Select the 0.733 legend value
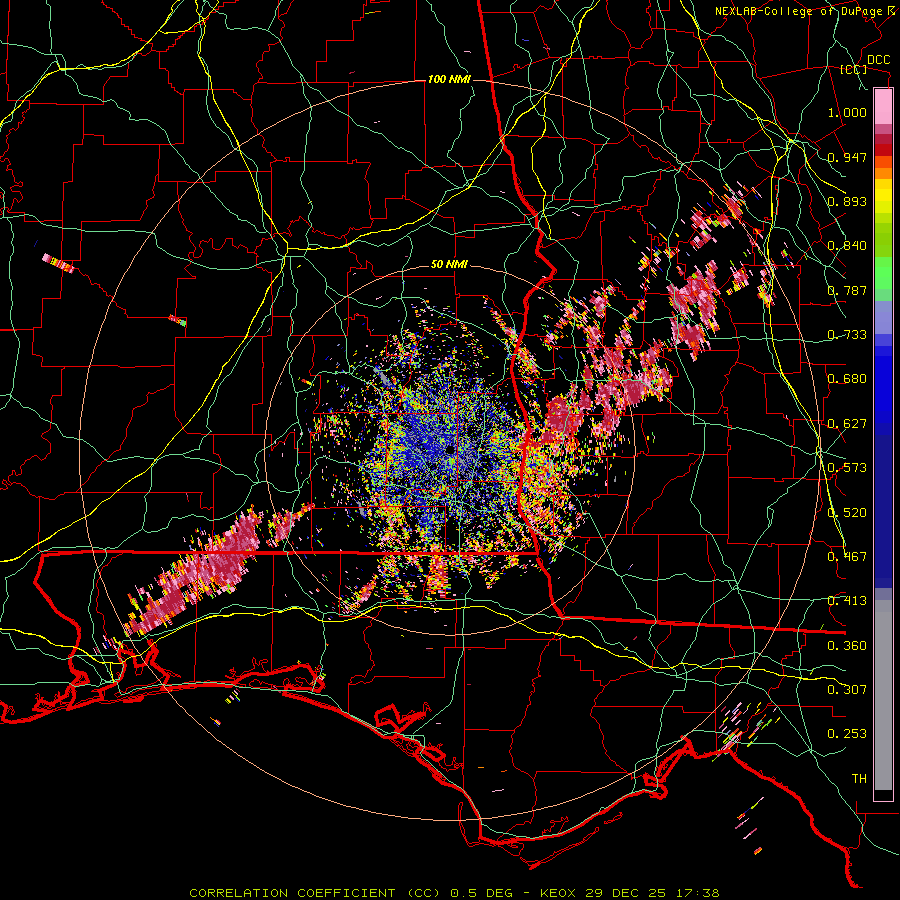 pos(847,335)
